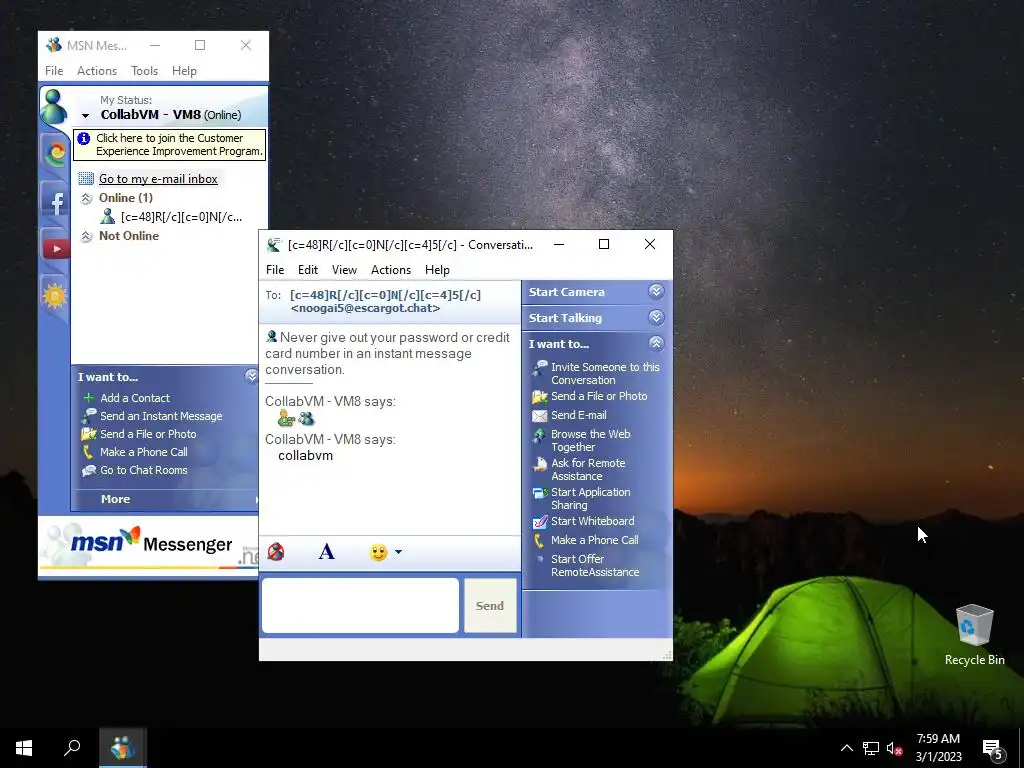The image size is (1024, 768).
Task: Open the Actions menu in MSN Messenger
Action: 97,71
